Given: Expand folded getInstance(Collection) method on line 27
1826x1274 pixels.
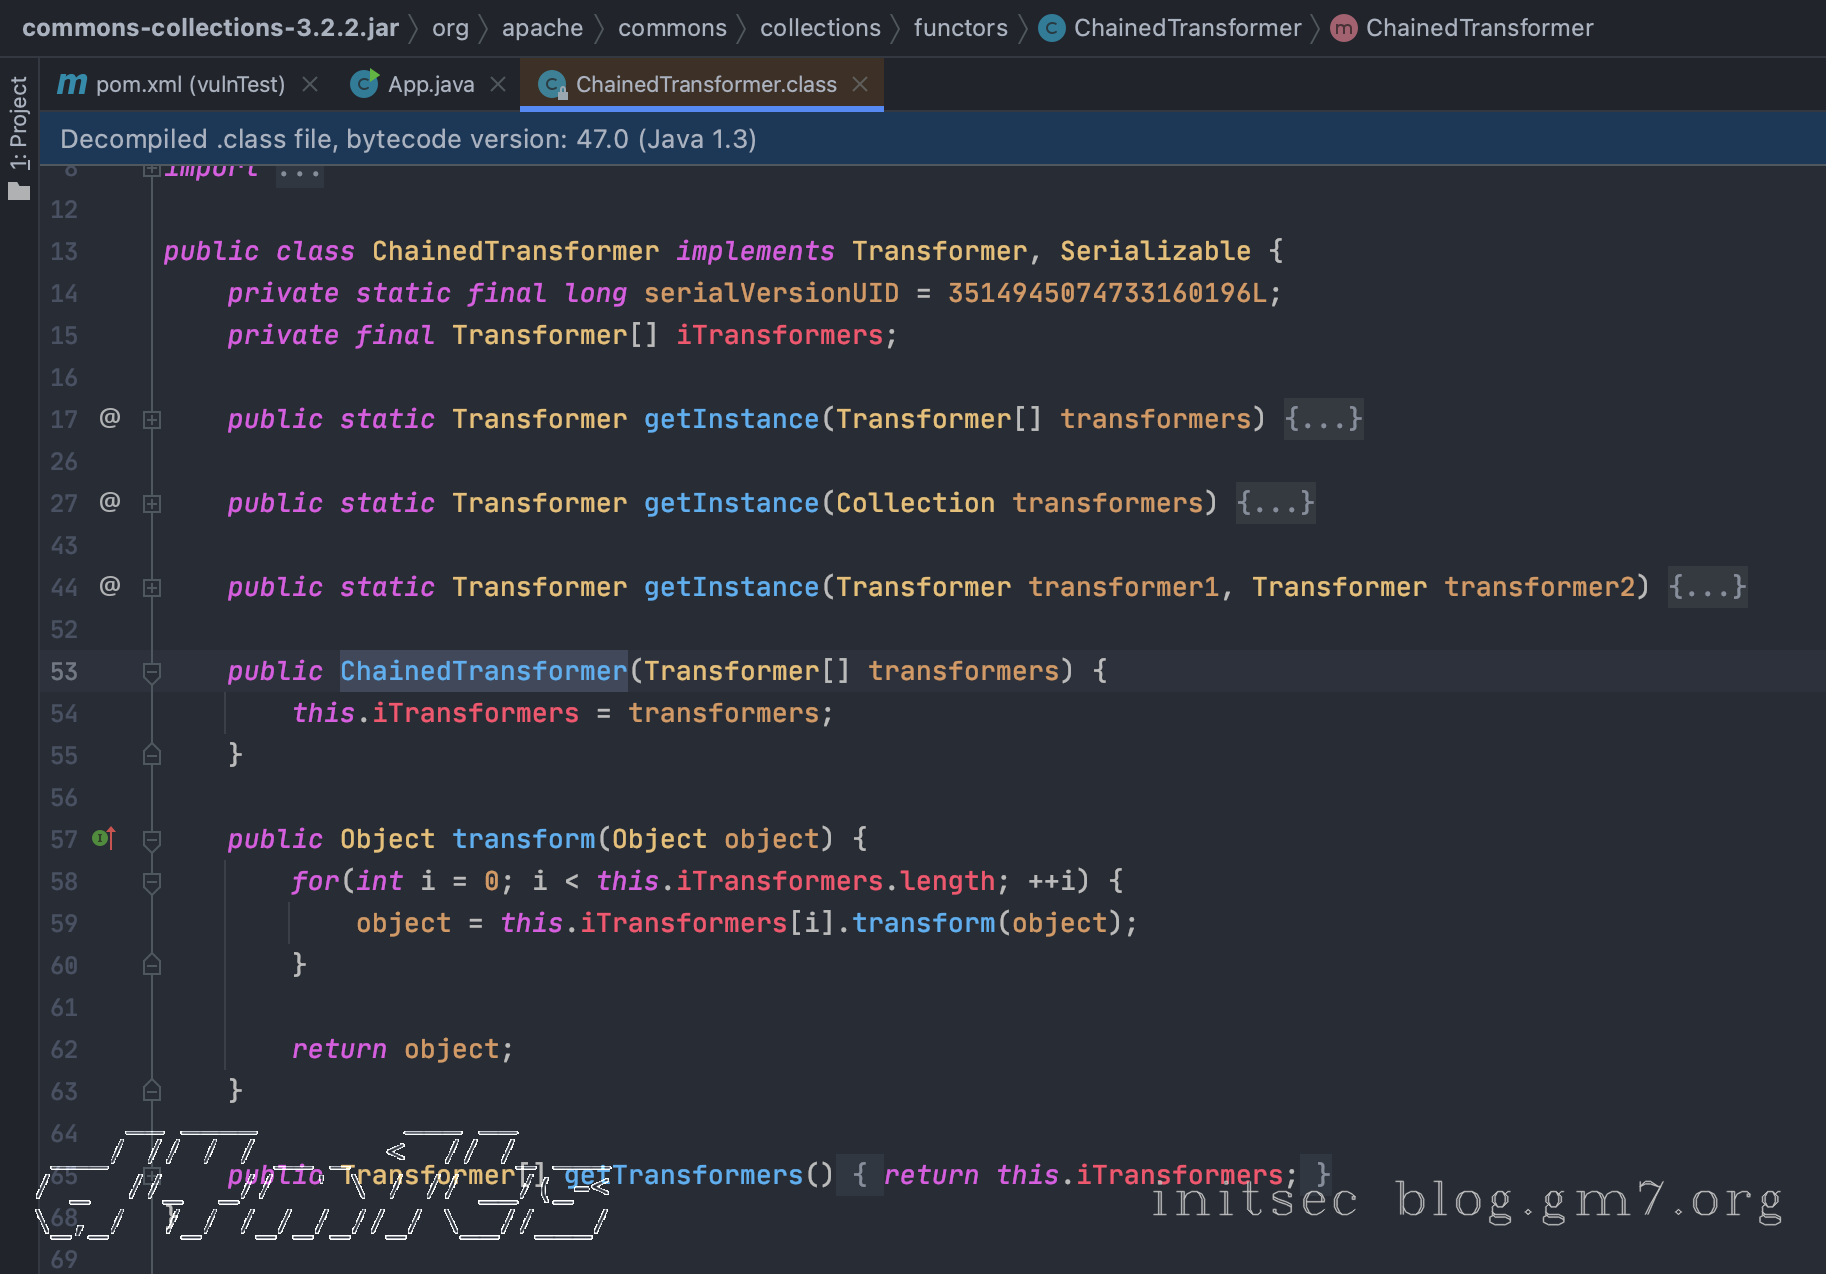Looking at the screenshot, I should coord(152,504).
